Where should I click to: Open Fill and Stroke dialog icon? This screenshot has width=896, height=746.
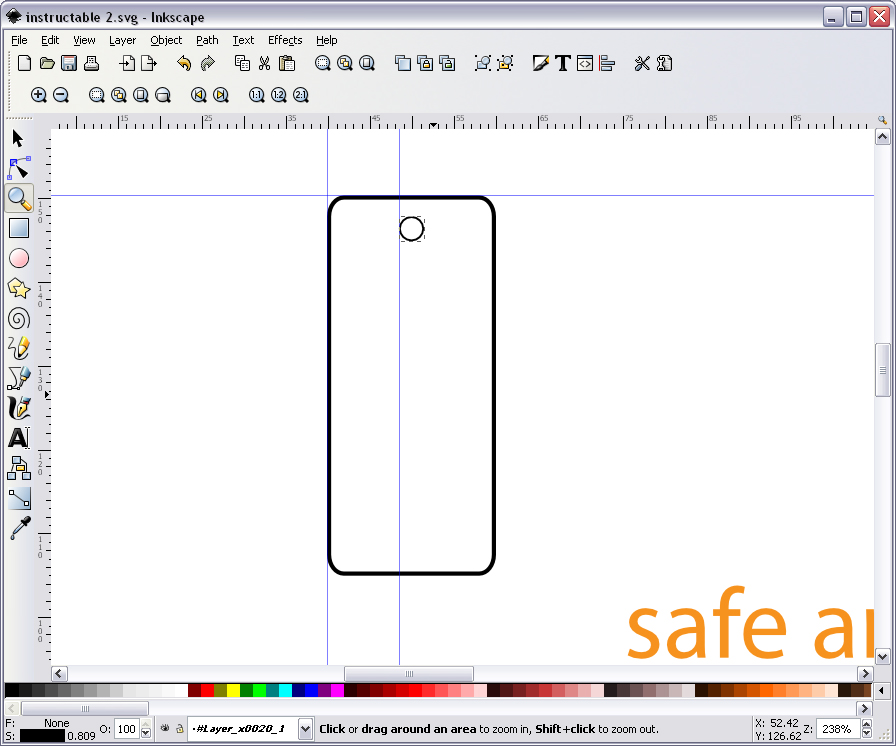tap(540, 63)
